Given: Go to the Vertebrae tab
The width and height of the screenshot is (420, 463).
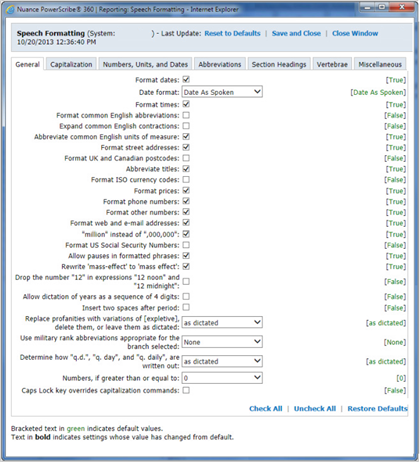Looking at the screenshot, I should 332,64.
